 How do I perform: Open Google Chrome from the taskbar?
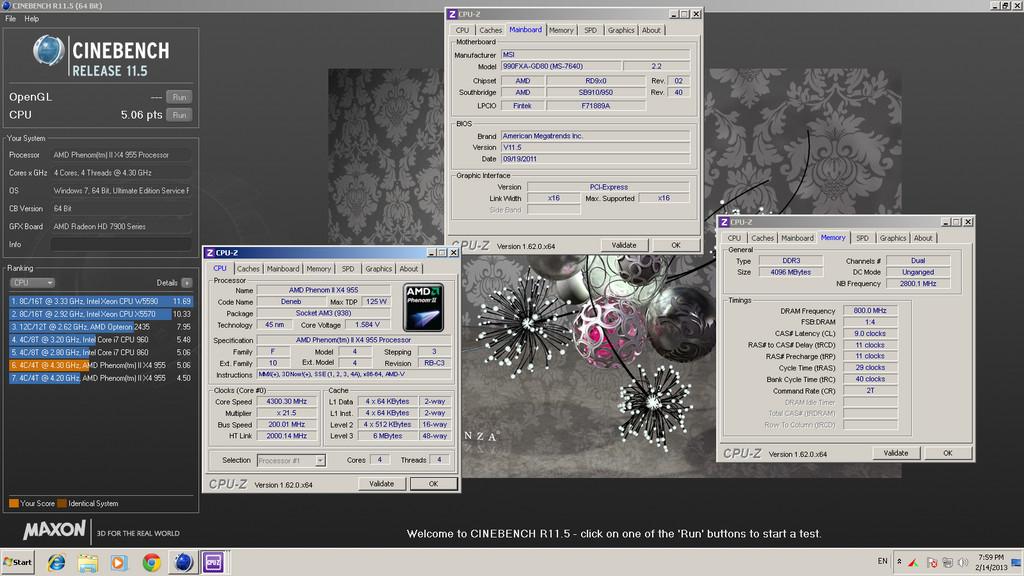coord(151,562)
